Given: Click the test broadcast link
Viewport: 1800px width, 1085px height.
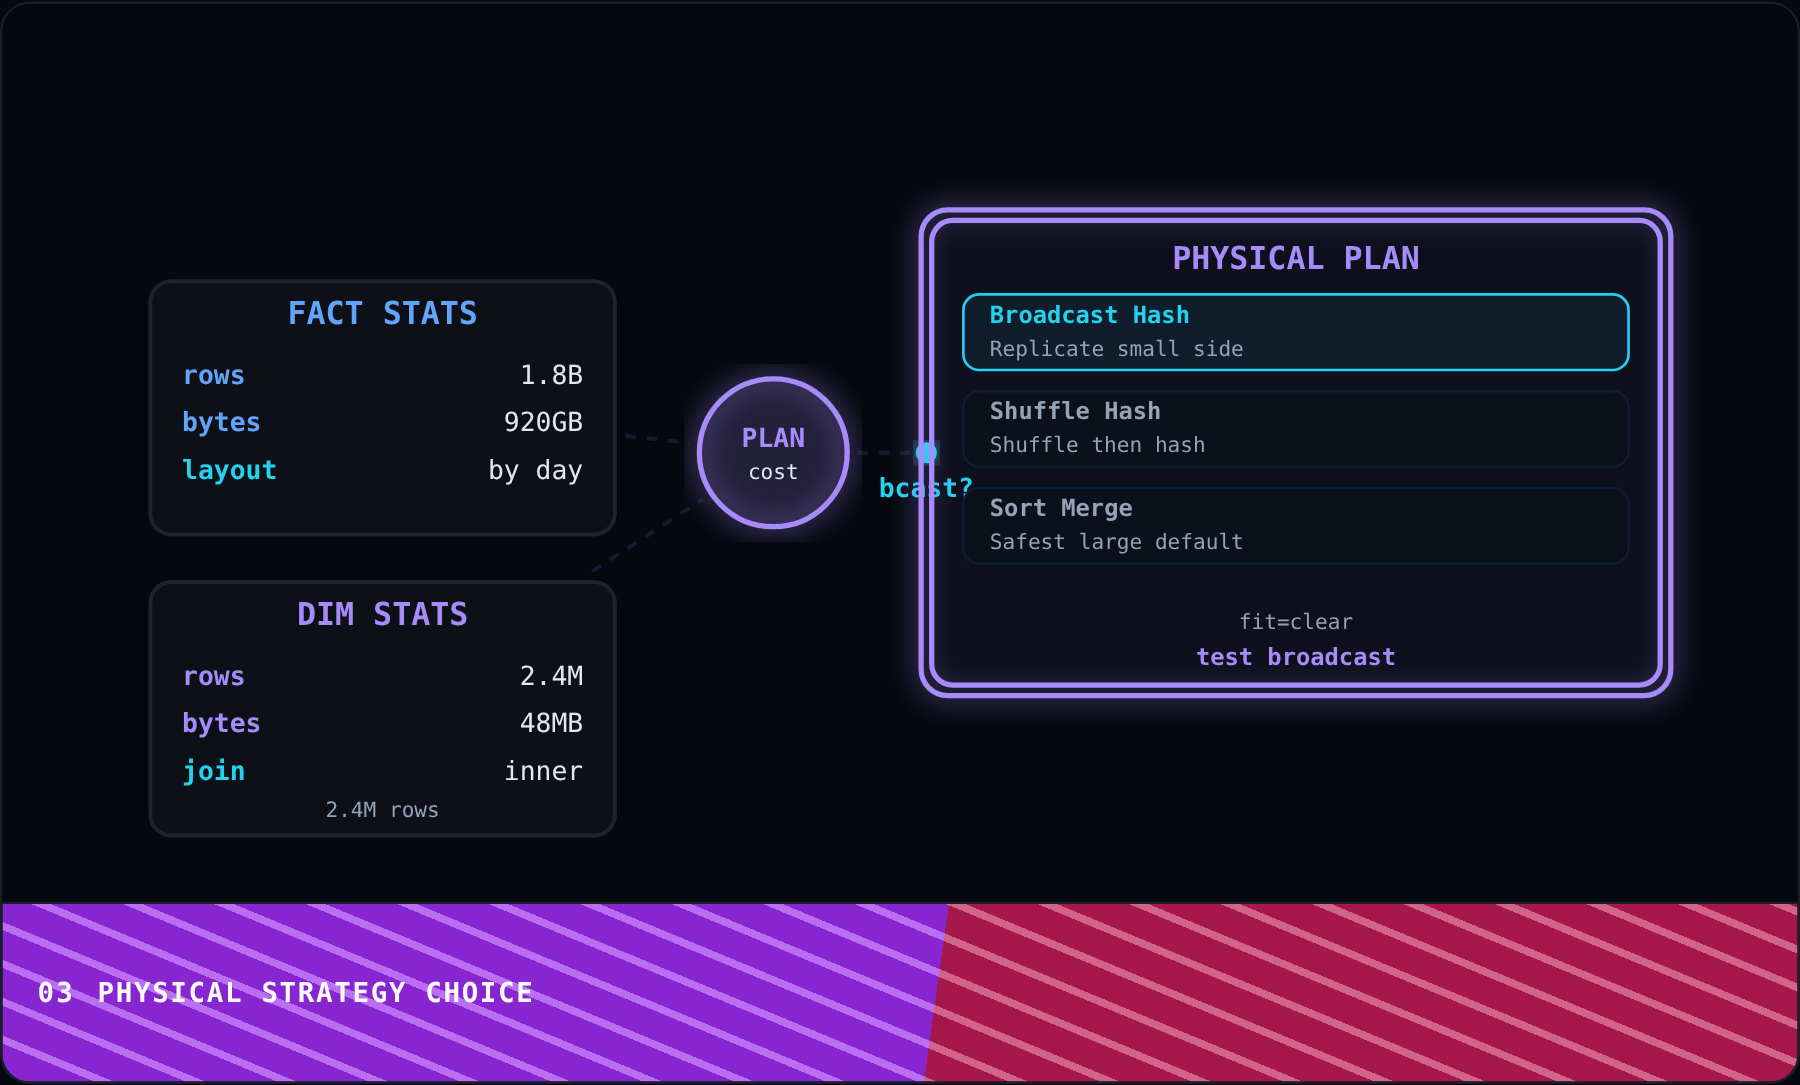Looking at the screenshot, I should click(1295, 657).
